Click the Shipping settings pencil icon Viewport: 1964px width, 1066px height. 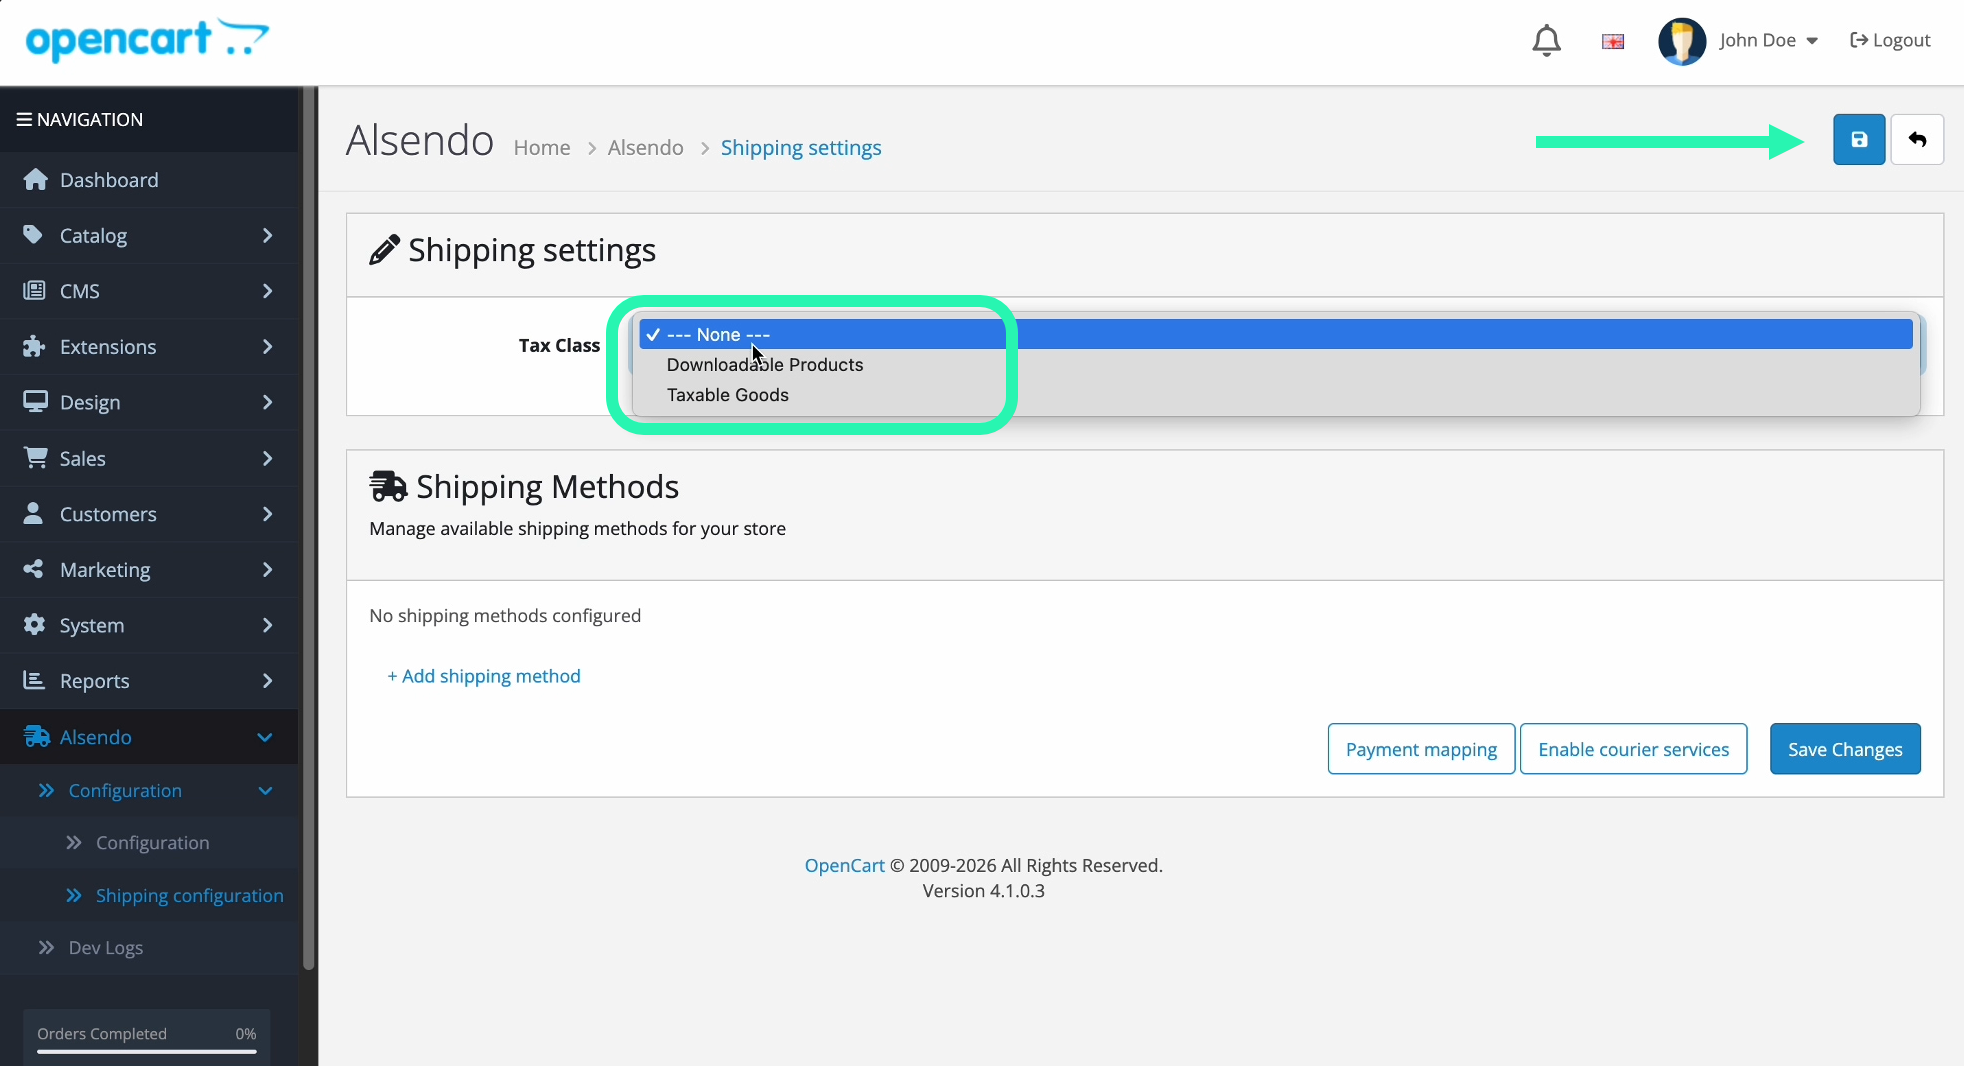pyautogui.click(x=385, y=250)
